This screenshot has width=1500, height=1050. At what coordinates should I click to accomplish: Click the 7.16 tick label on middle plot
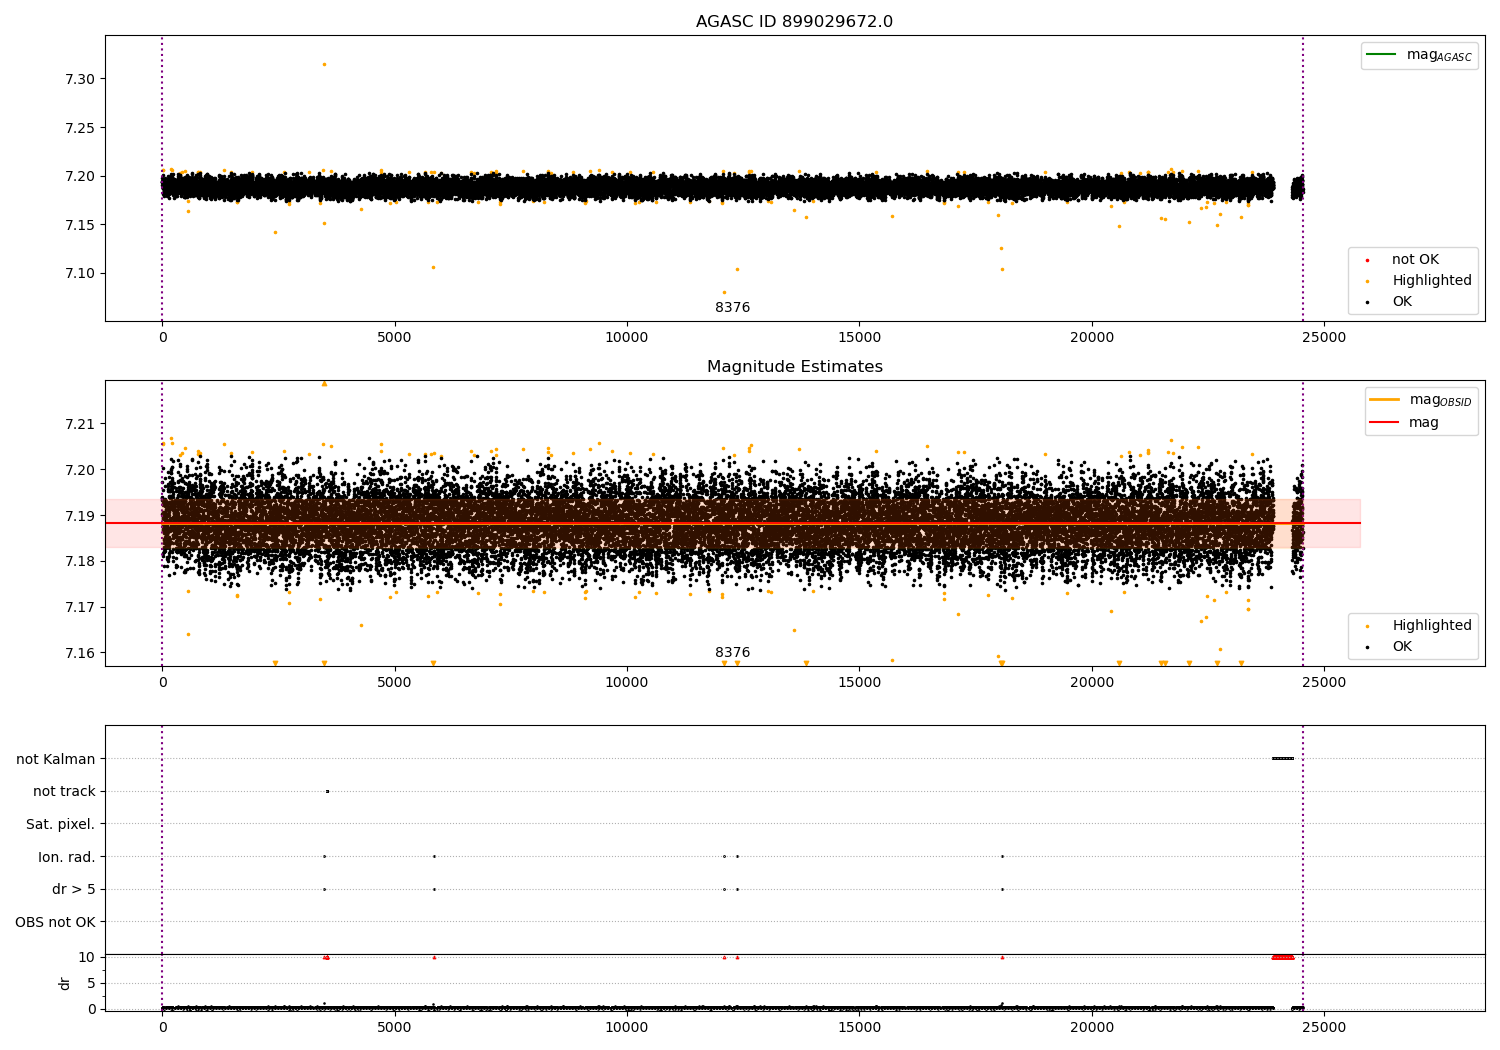(79, 653)
